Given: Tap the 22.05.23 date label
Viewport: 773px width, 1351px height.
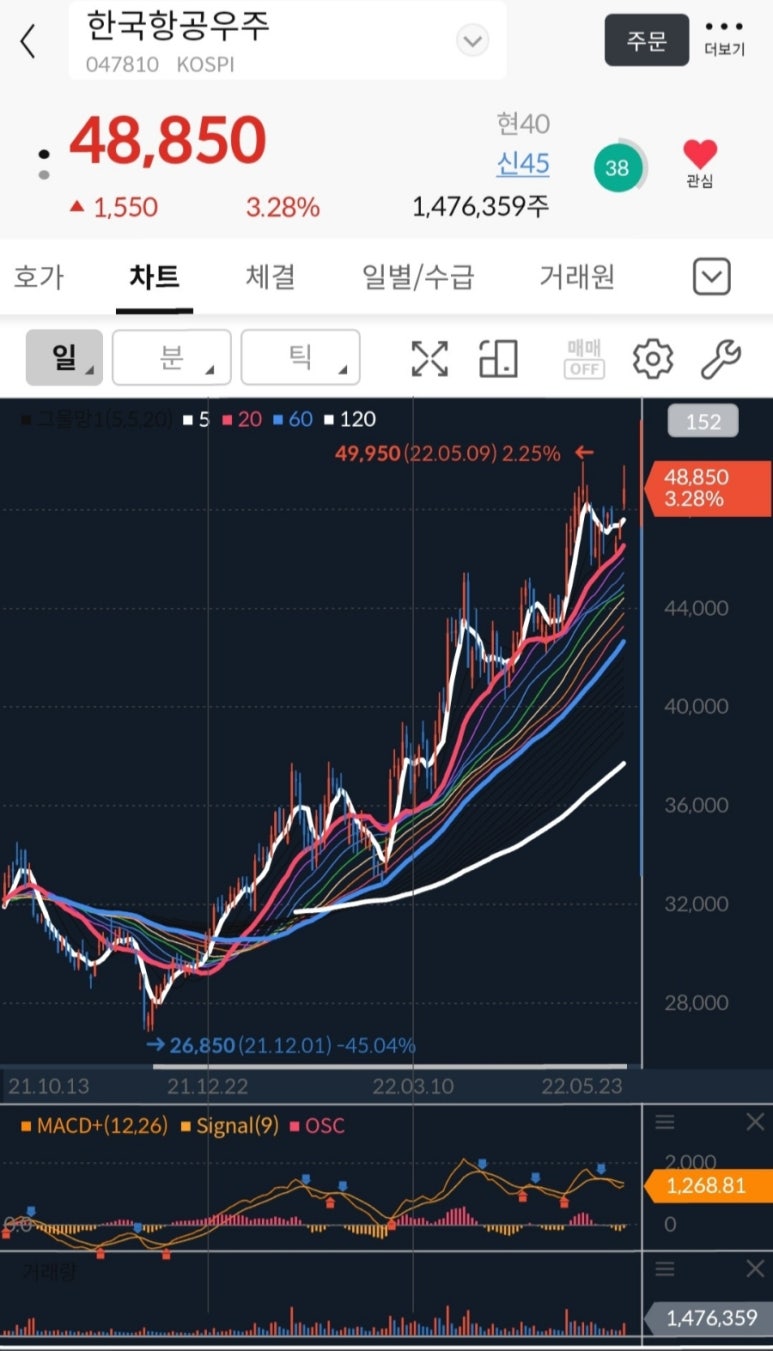Looking at the screenshot, I should [582, 1084].
